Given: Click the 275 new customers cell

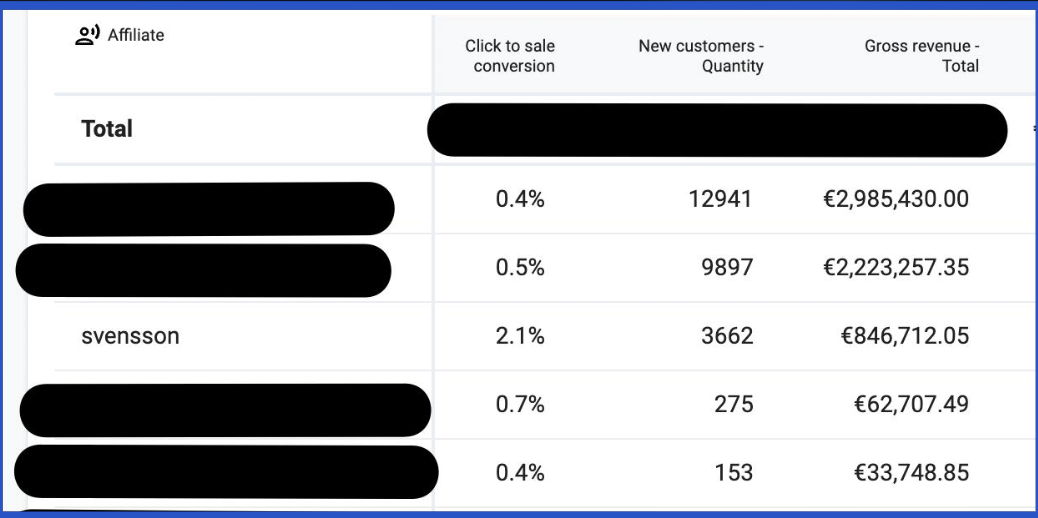Looking at the screenshot, I should (733, 404).
